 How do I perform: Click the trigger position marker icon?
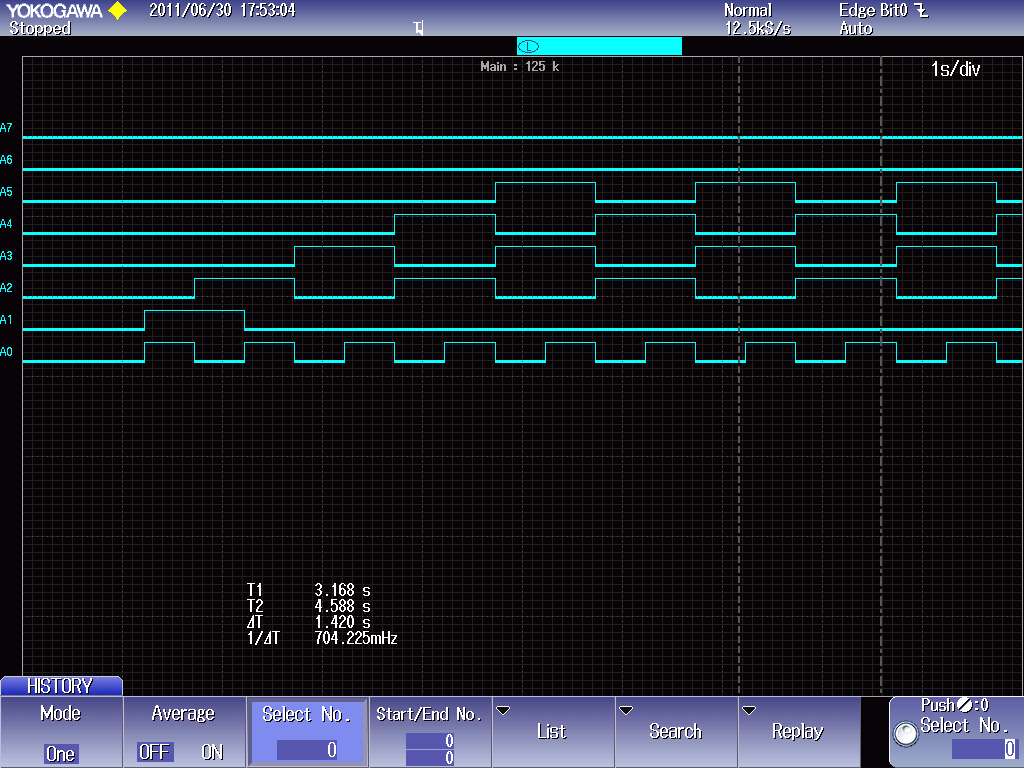[419, 27]
